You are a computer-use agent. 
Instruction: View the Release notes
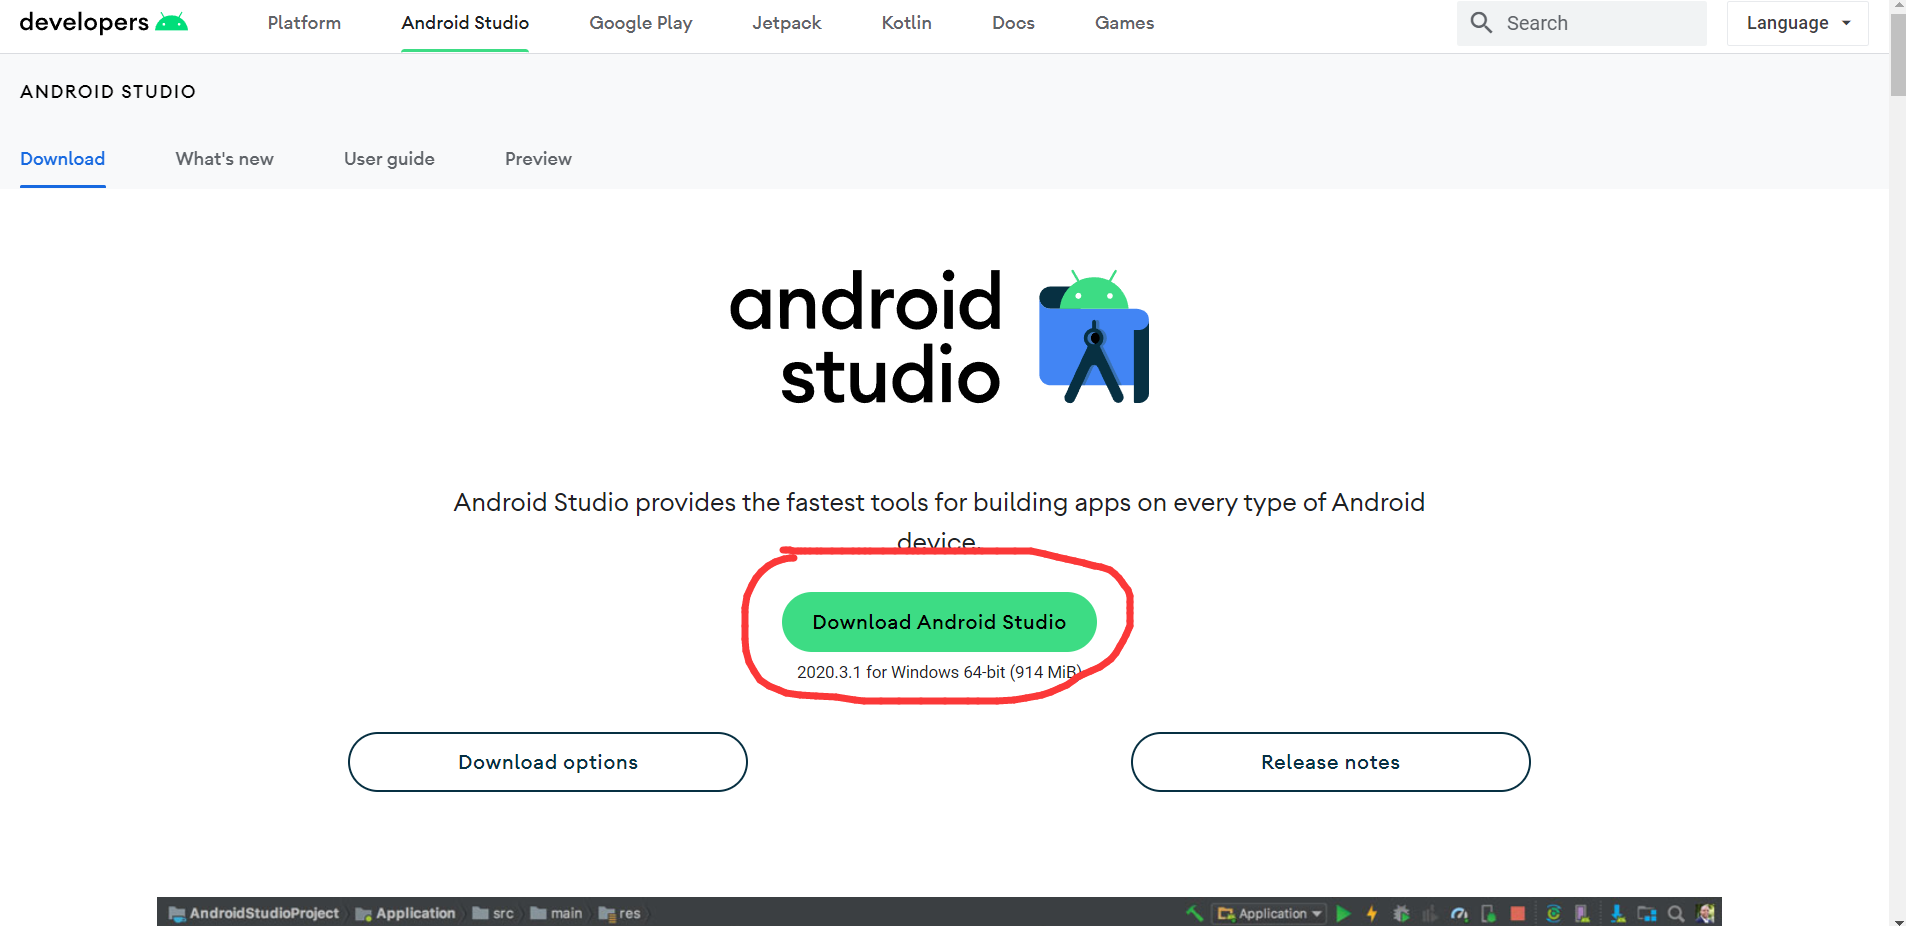click(1330, 762)
